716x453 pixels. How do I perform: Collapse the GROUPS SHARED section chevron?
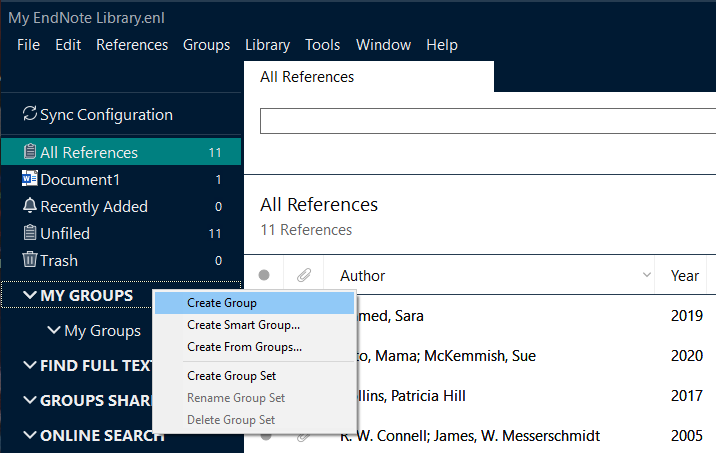click(x=30, y=400)
